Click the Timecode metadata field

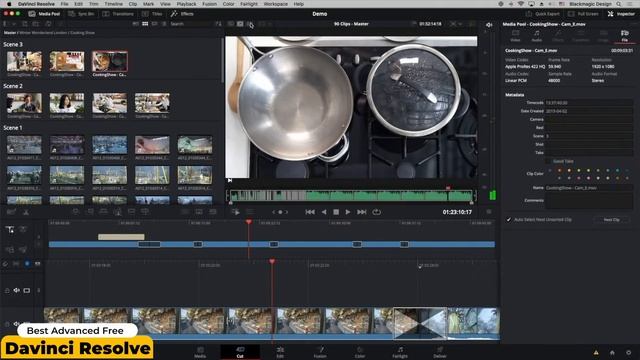(589, 103)
